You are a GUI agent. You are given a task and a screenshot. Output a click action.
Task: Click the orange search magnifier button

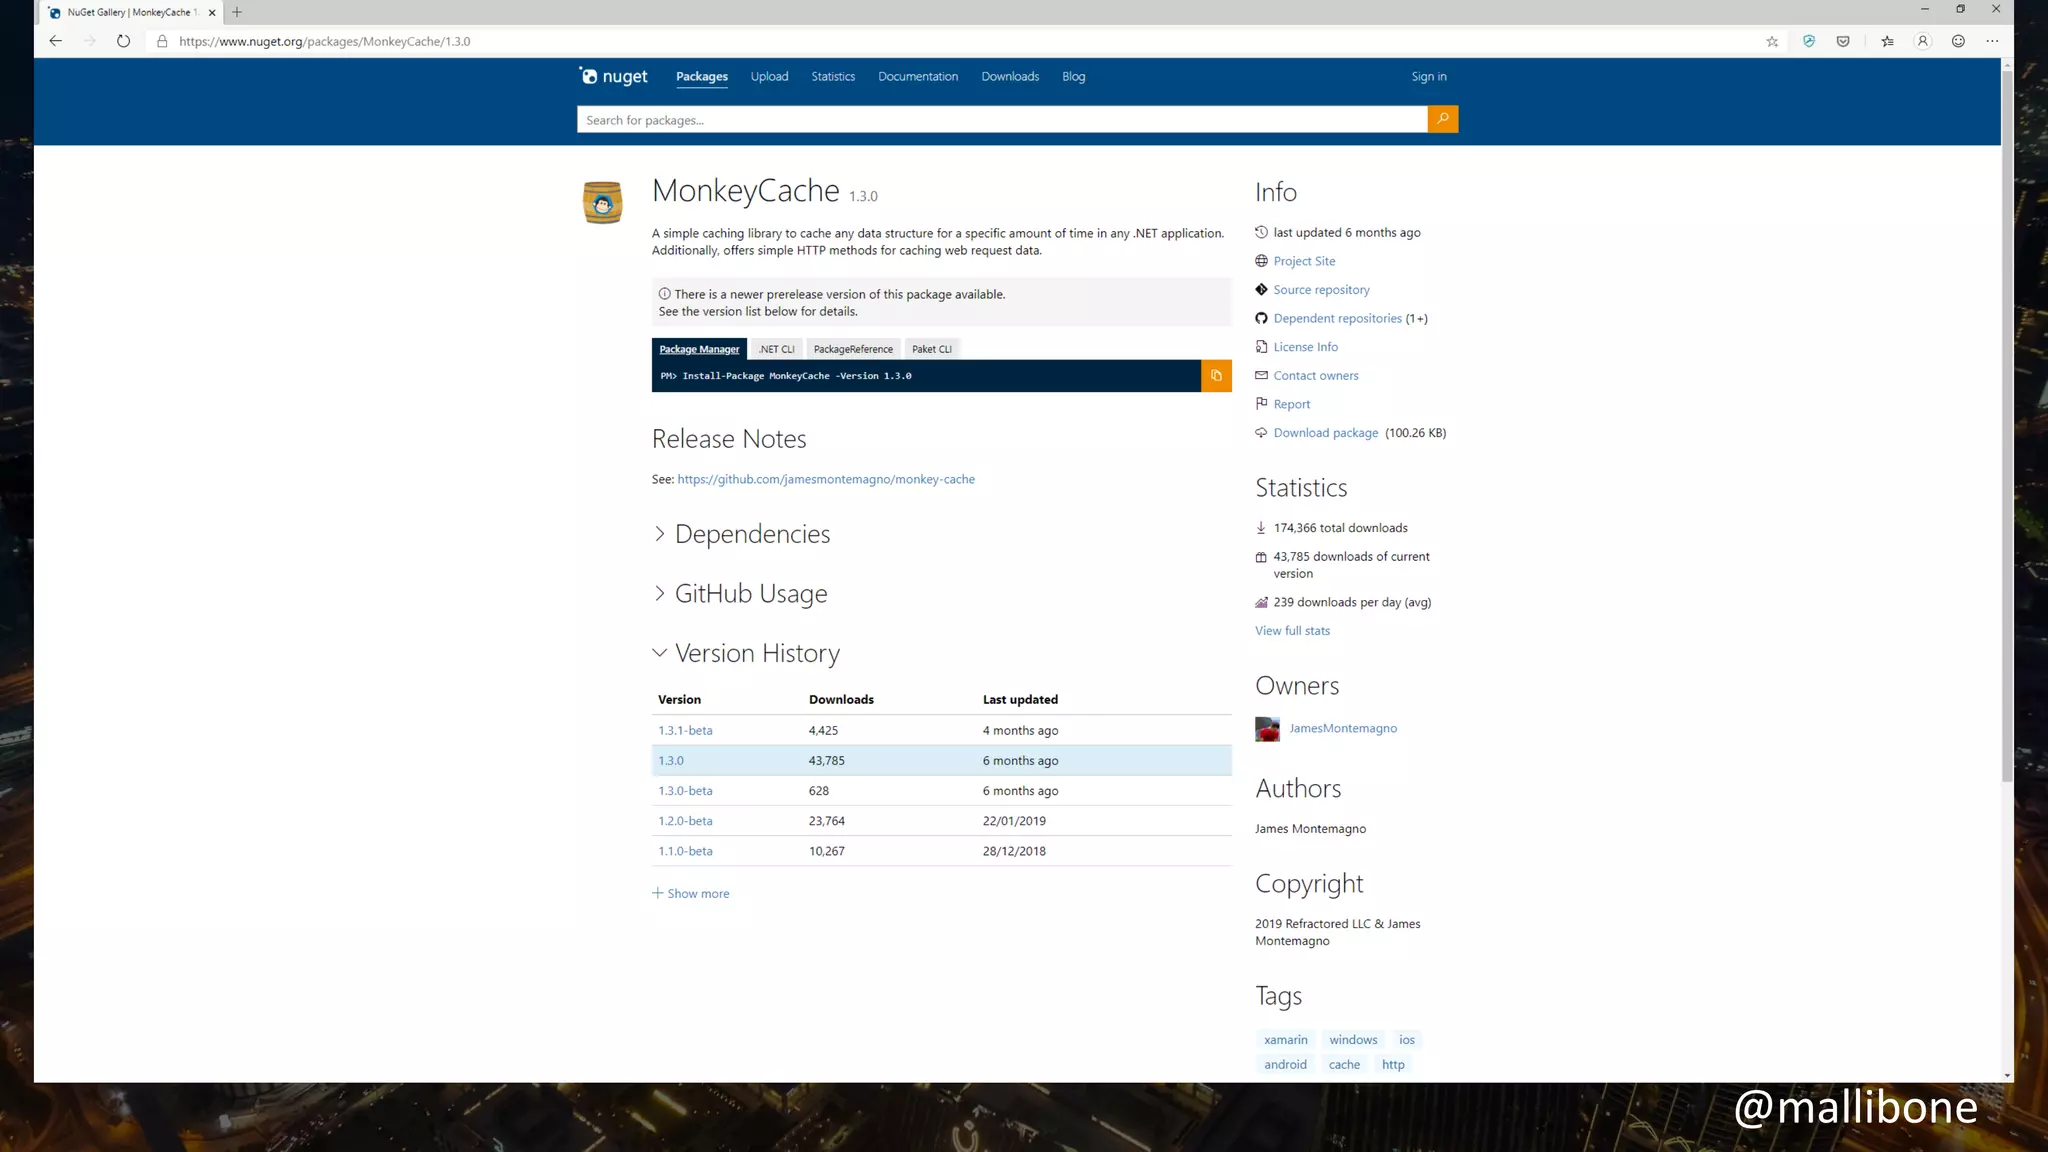coord(1442,119)
